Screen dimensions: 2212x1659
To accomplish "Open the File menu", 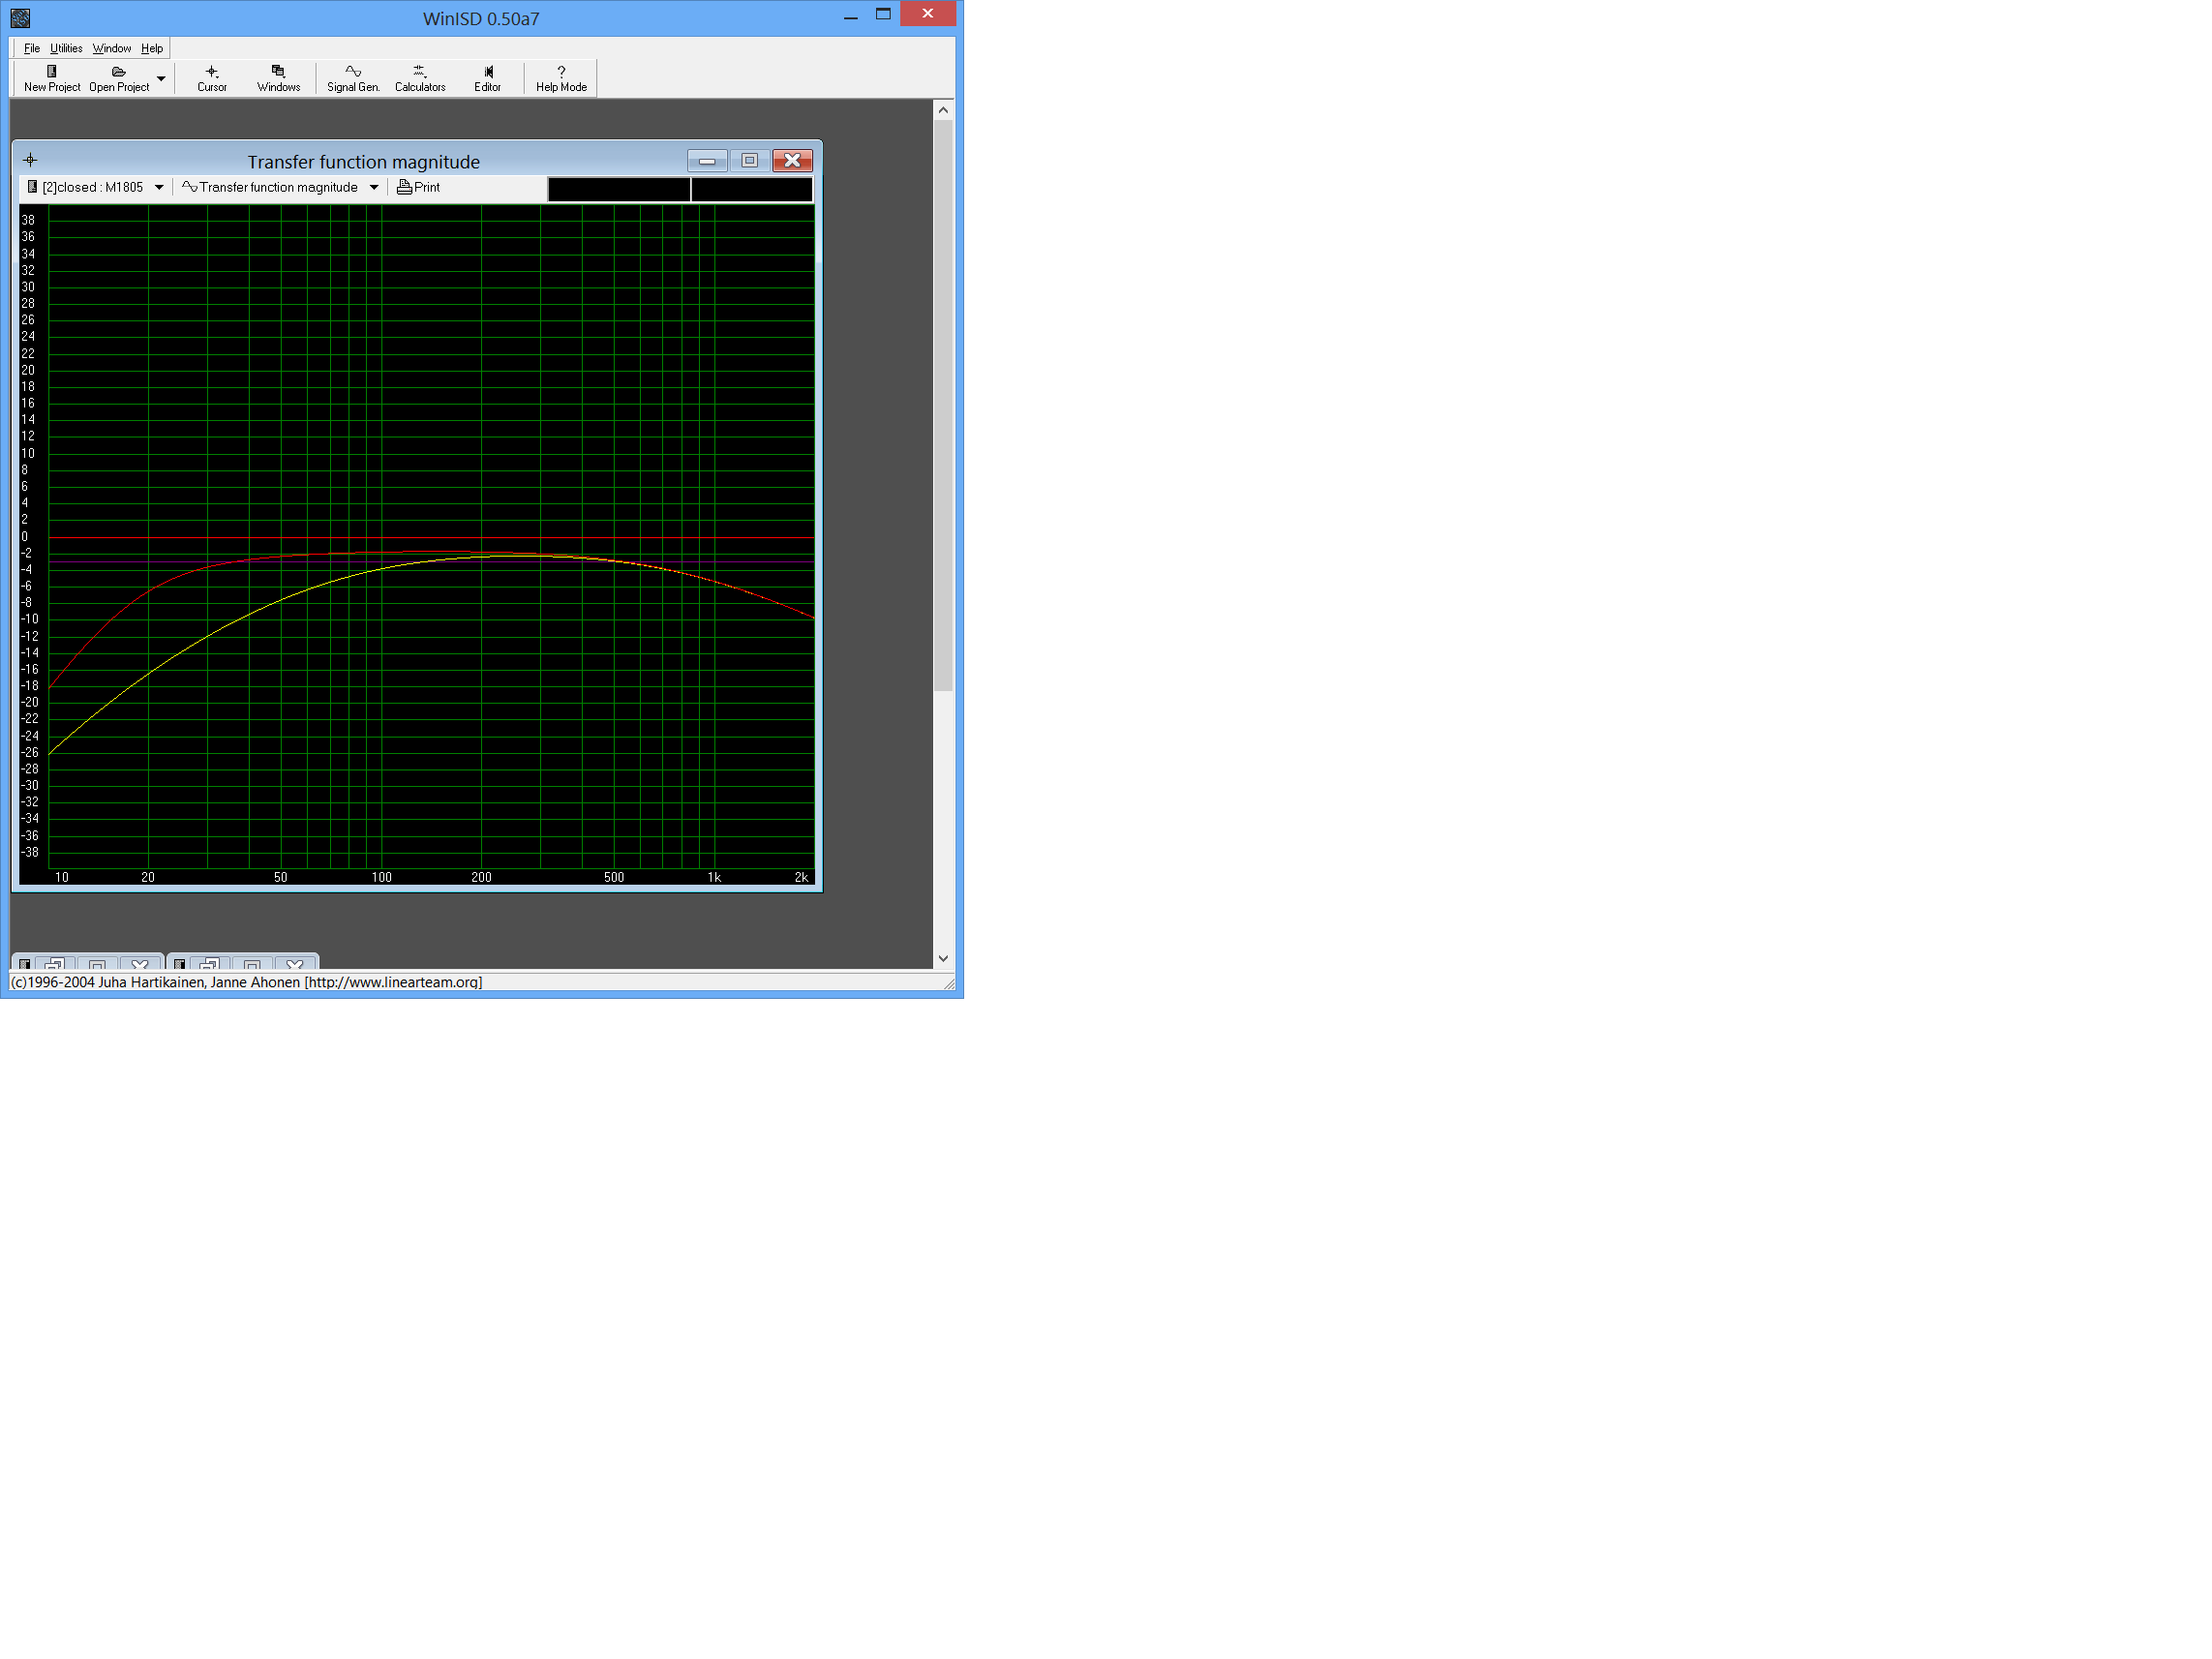I will click(32, 48).
